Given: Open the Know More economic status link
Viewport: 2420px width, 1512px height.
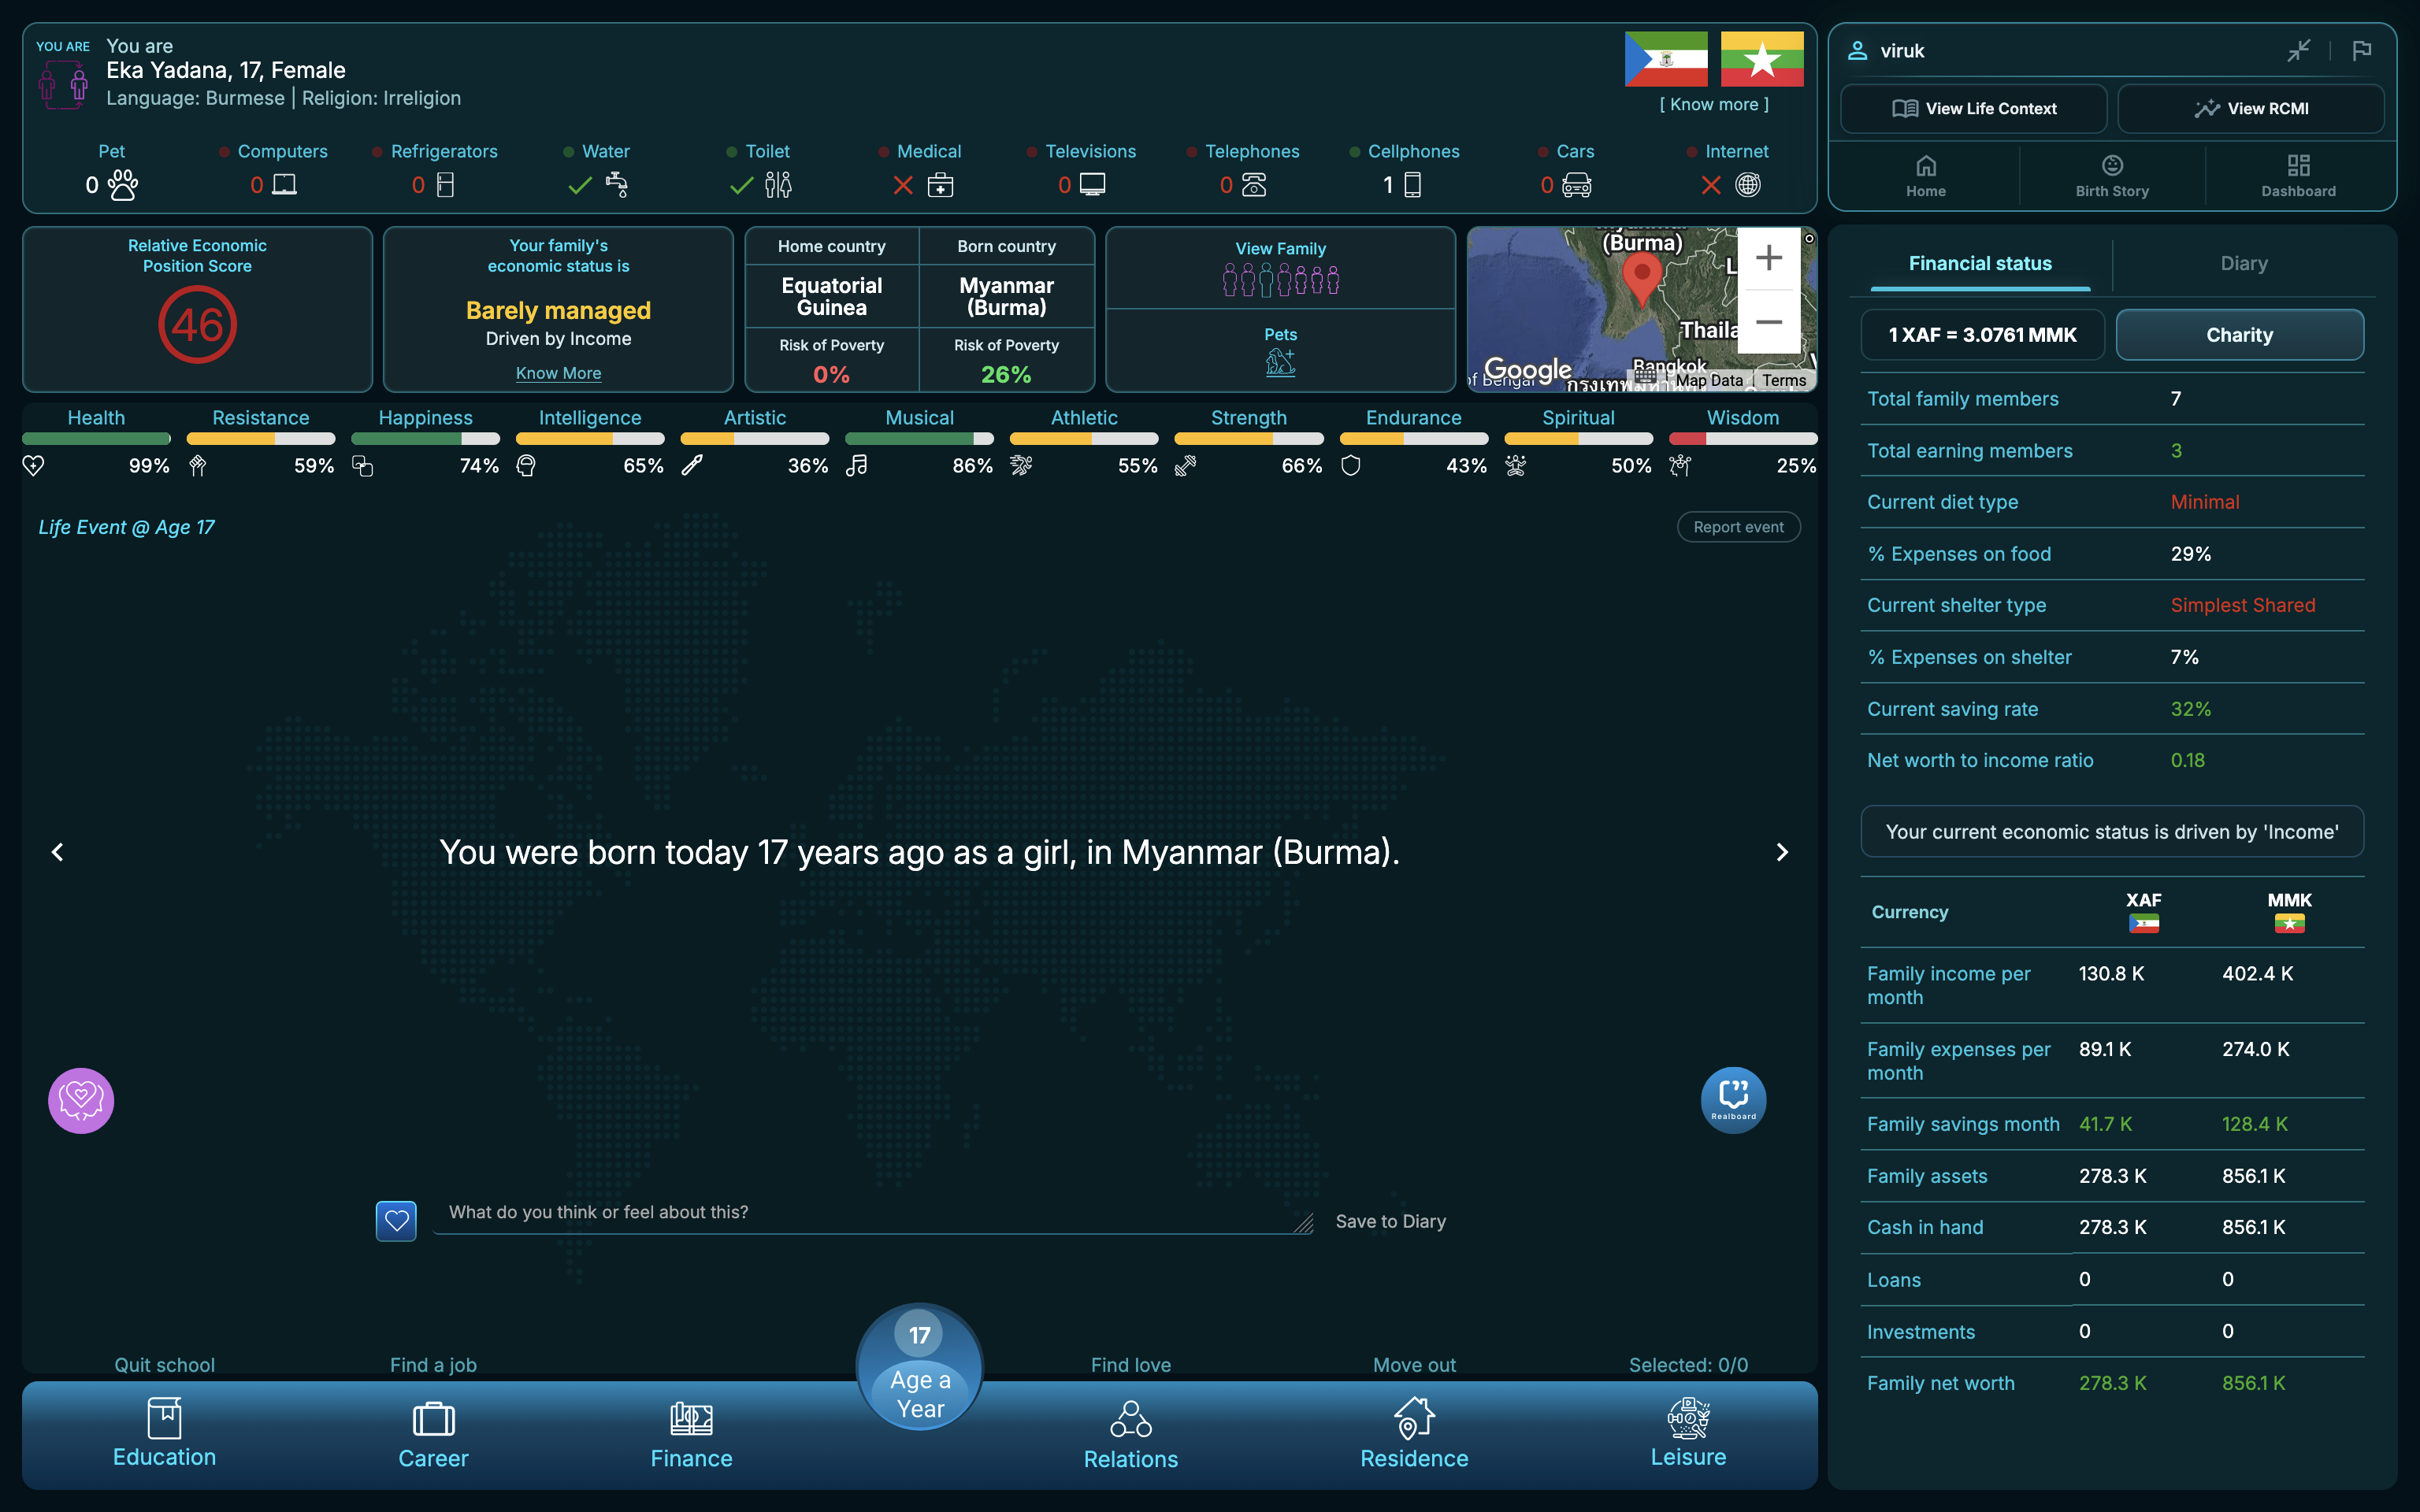Looking at the screenshot, I should coord(558,373).
